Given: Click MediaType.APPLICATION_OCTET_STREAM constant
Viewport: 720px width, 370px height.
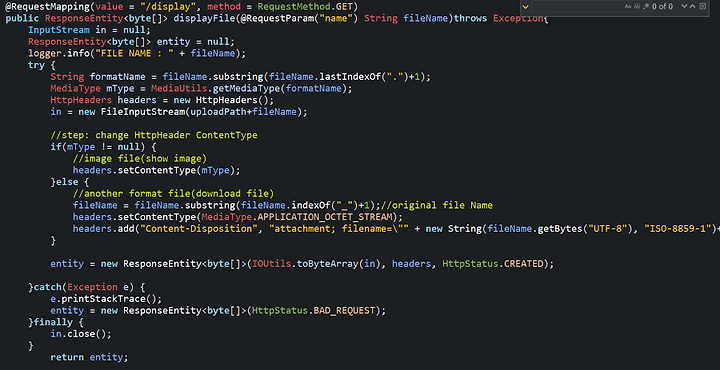Looking at the screenshot, I should [x=297, y=217].
